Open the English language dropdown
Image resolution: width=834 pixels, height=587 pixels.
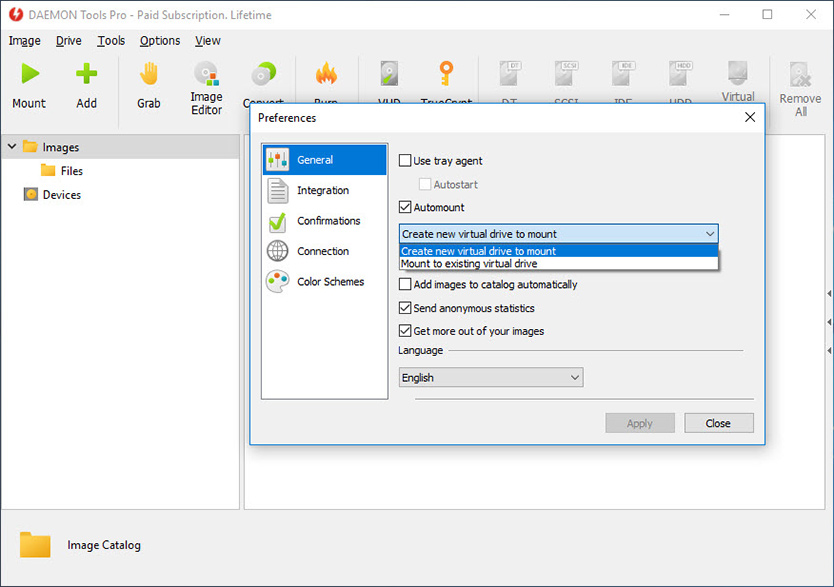point(490,378)
